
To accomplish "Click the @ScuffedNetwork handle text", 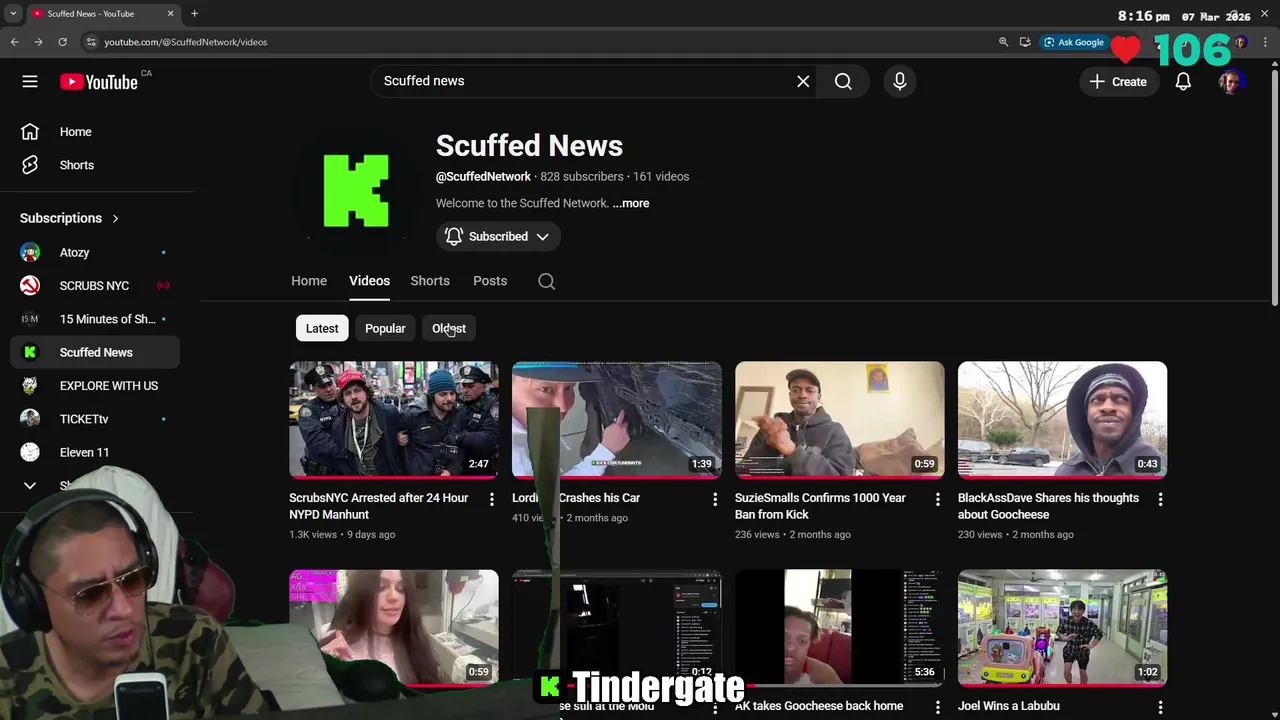I will (483, 177).
